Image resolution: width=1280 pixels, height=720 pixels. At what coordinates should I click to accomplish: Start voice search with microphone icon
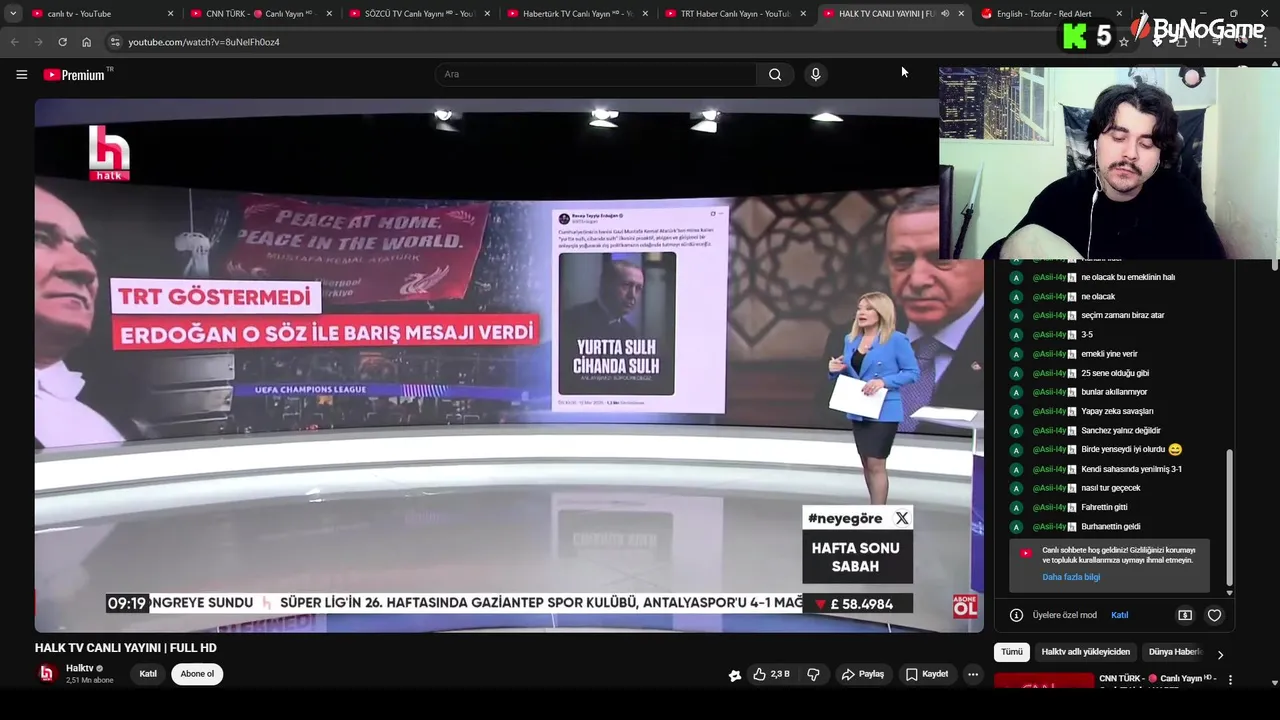coord(816,74)
